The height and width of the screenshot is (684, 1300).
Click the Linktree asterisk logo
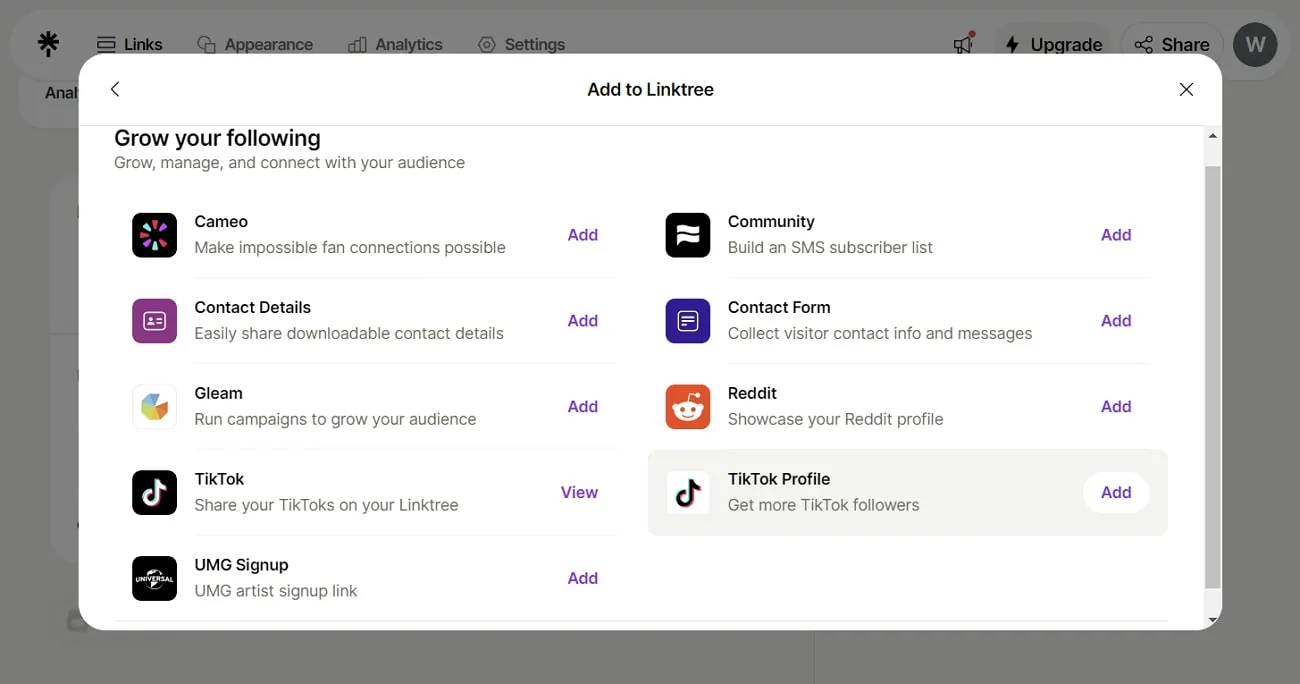coord(48,44)
